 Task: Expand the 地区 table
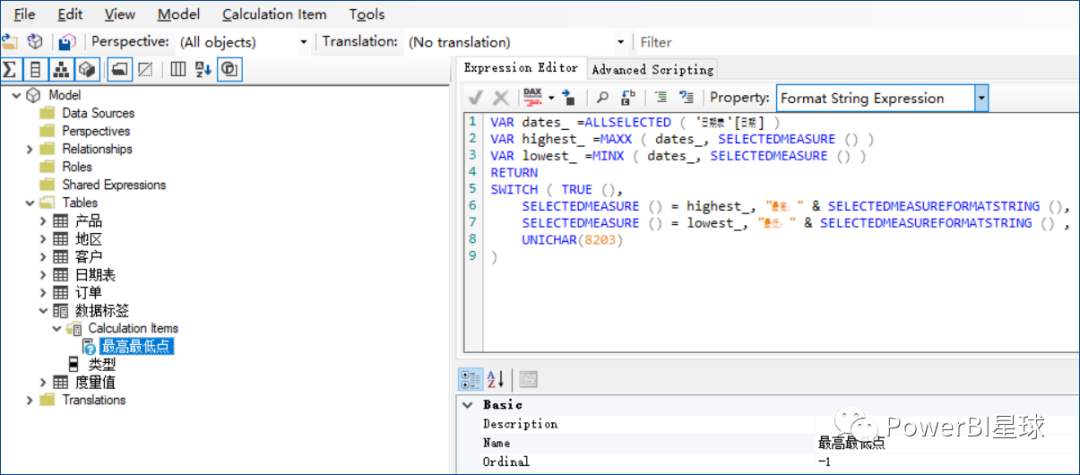43,239
